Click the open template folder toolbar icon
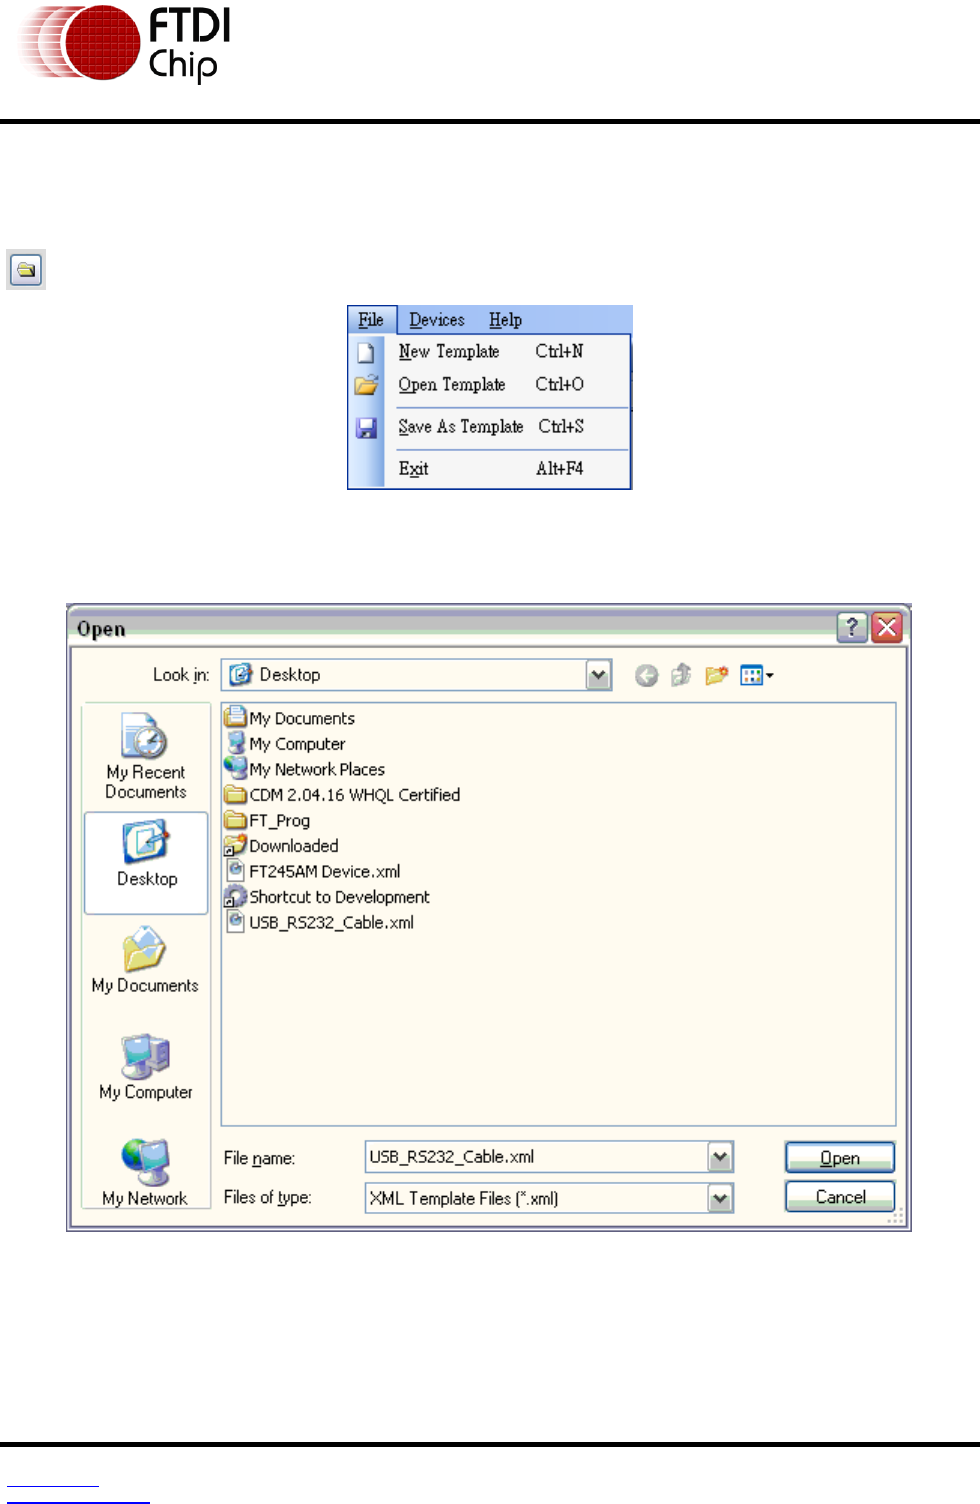980x1504 pixels. (26, 270)
